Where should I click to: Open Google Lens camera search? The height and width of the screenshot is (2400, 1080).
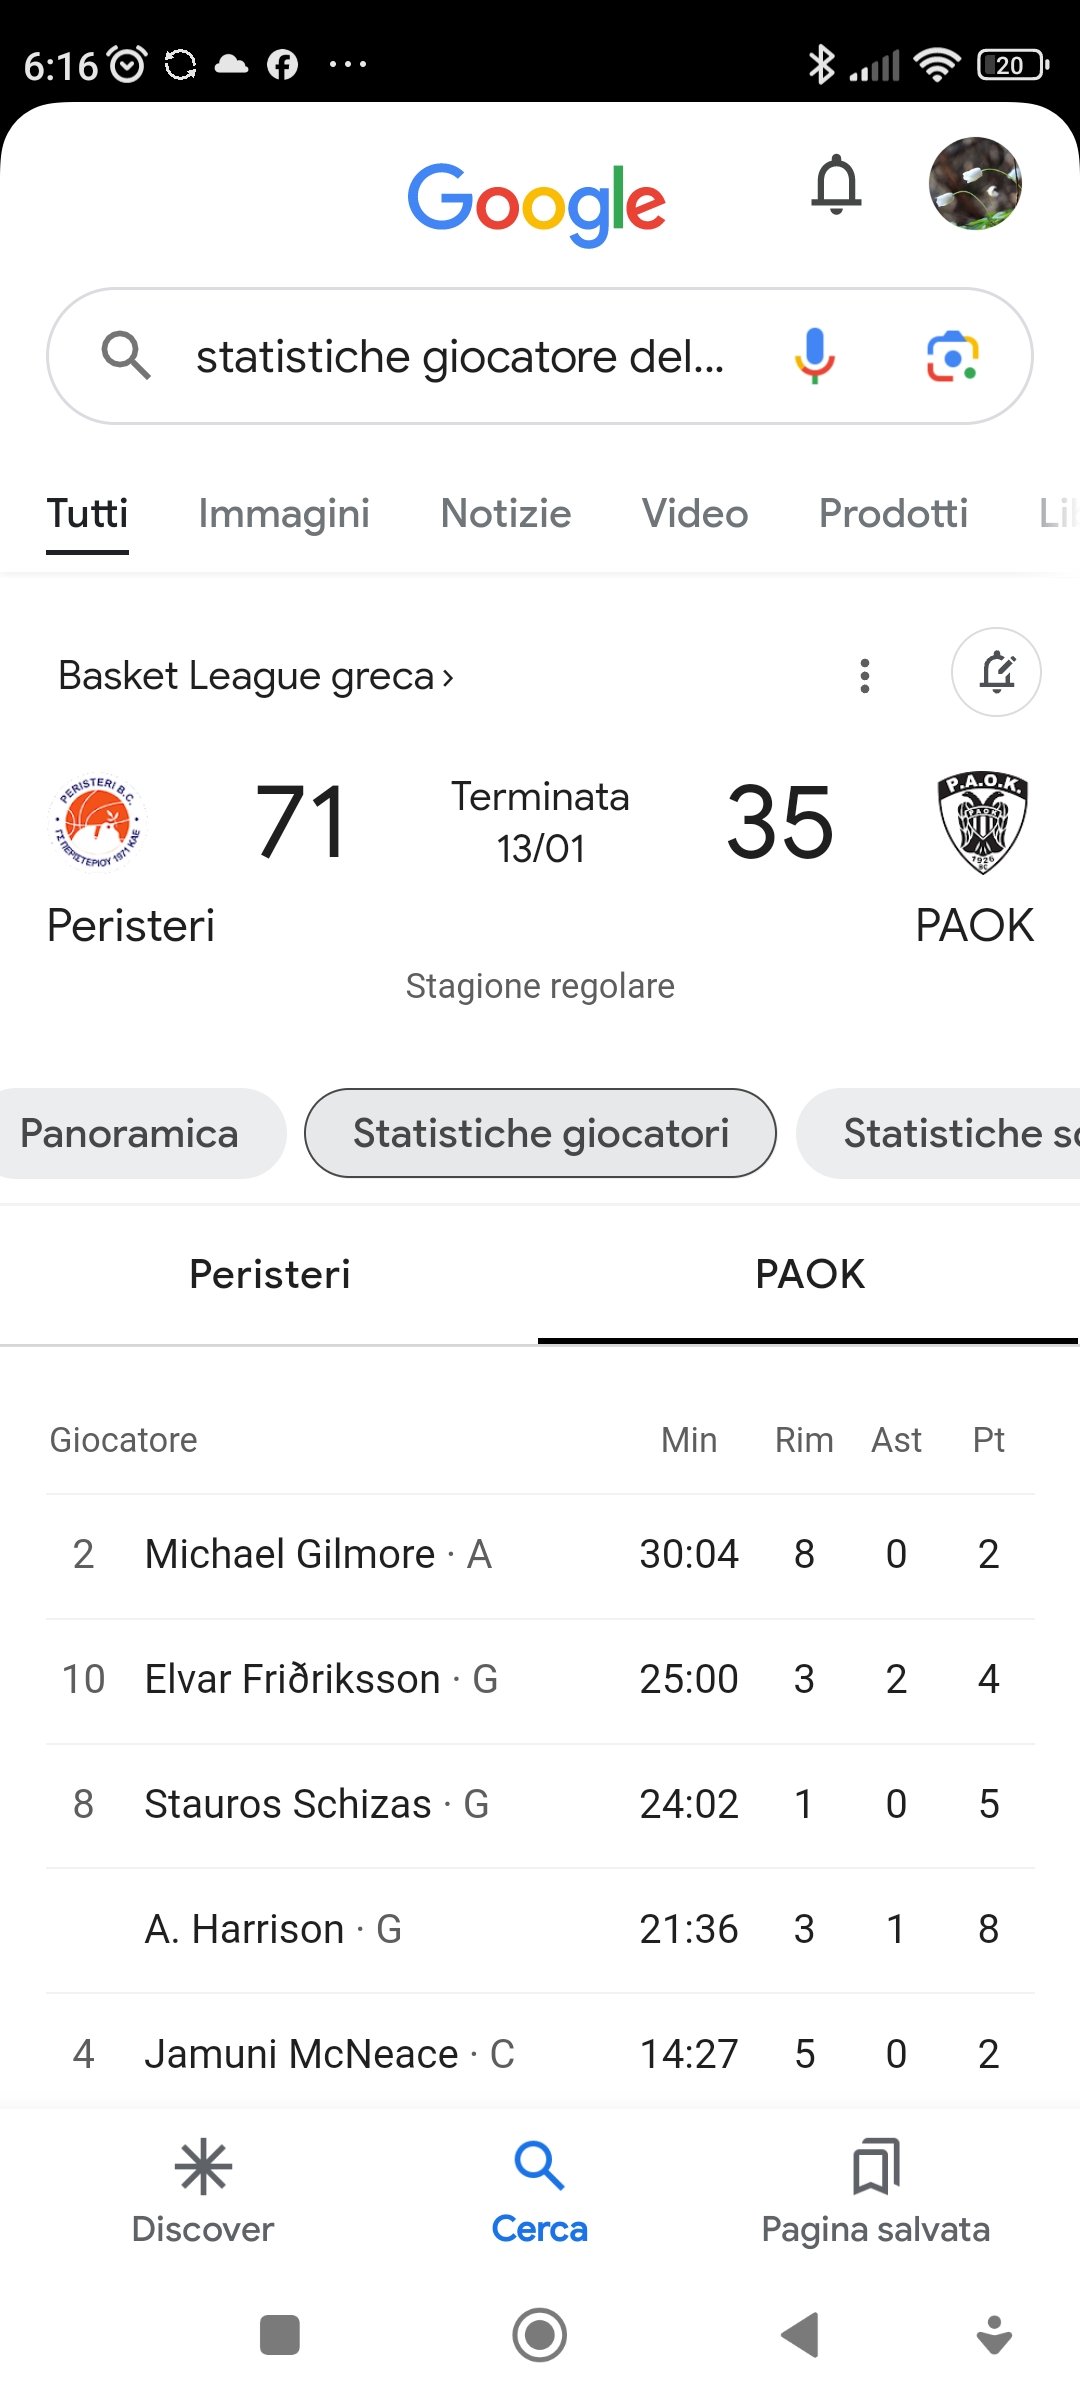[952, 356]
